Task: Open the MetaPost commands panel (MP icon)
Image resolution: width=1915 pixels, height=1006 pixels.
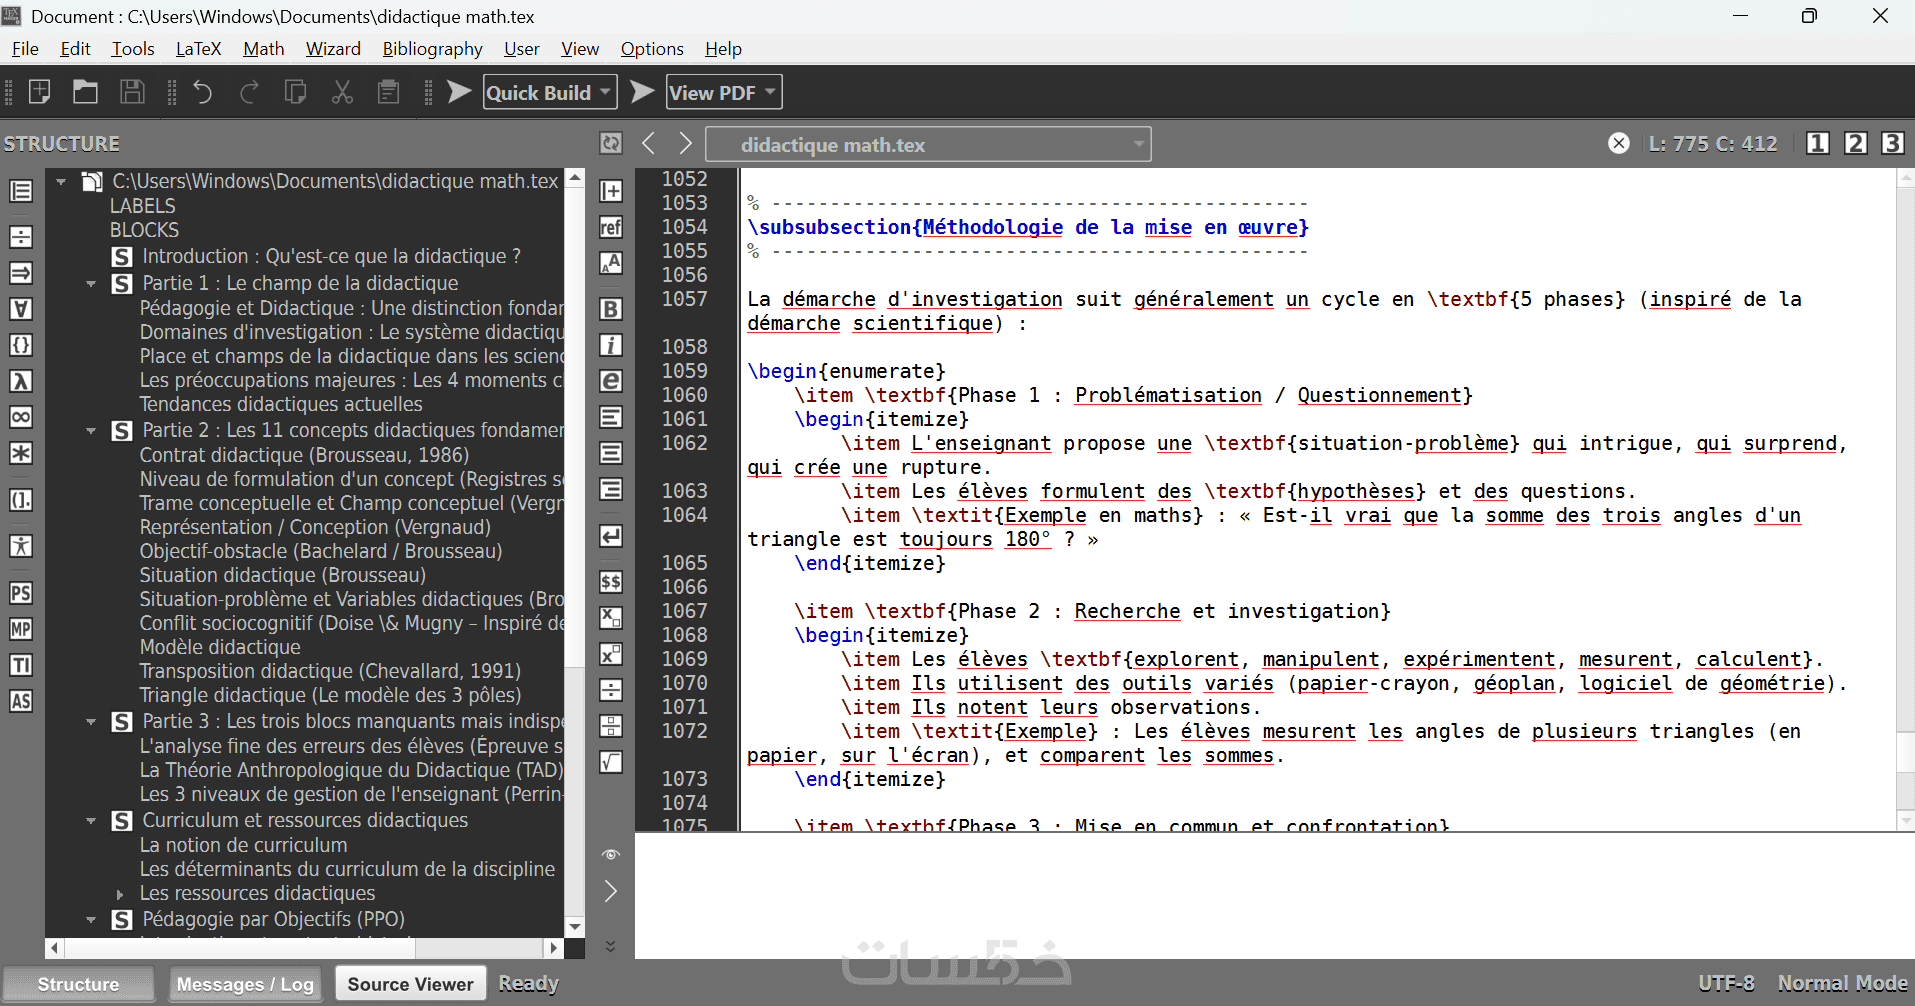Action: click(21, 629)
